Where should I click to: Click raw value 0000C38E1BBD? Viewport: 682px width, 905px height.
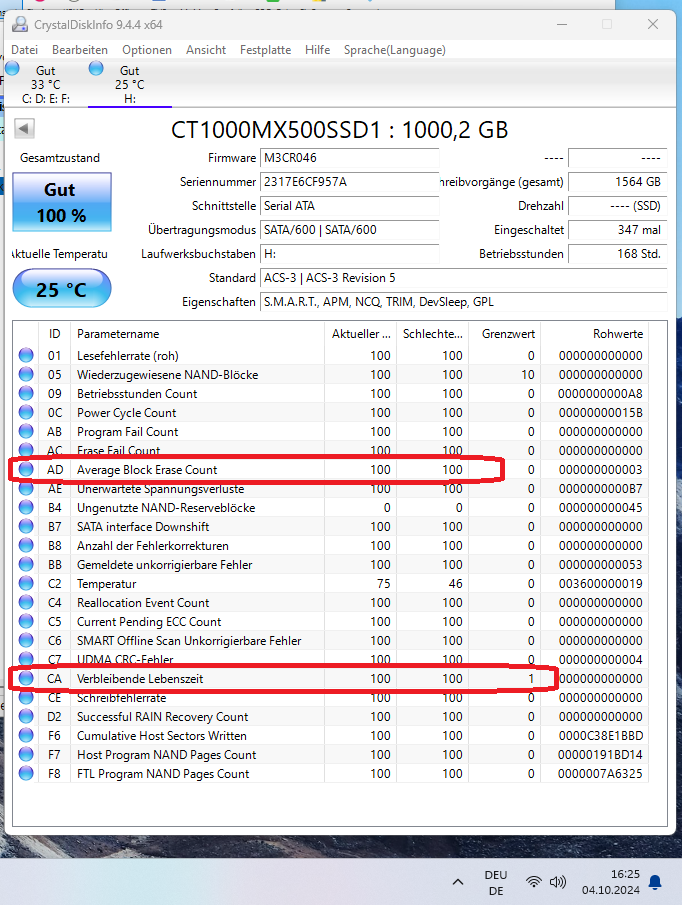600,736
